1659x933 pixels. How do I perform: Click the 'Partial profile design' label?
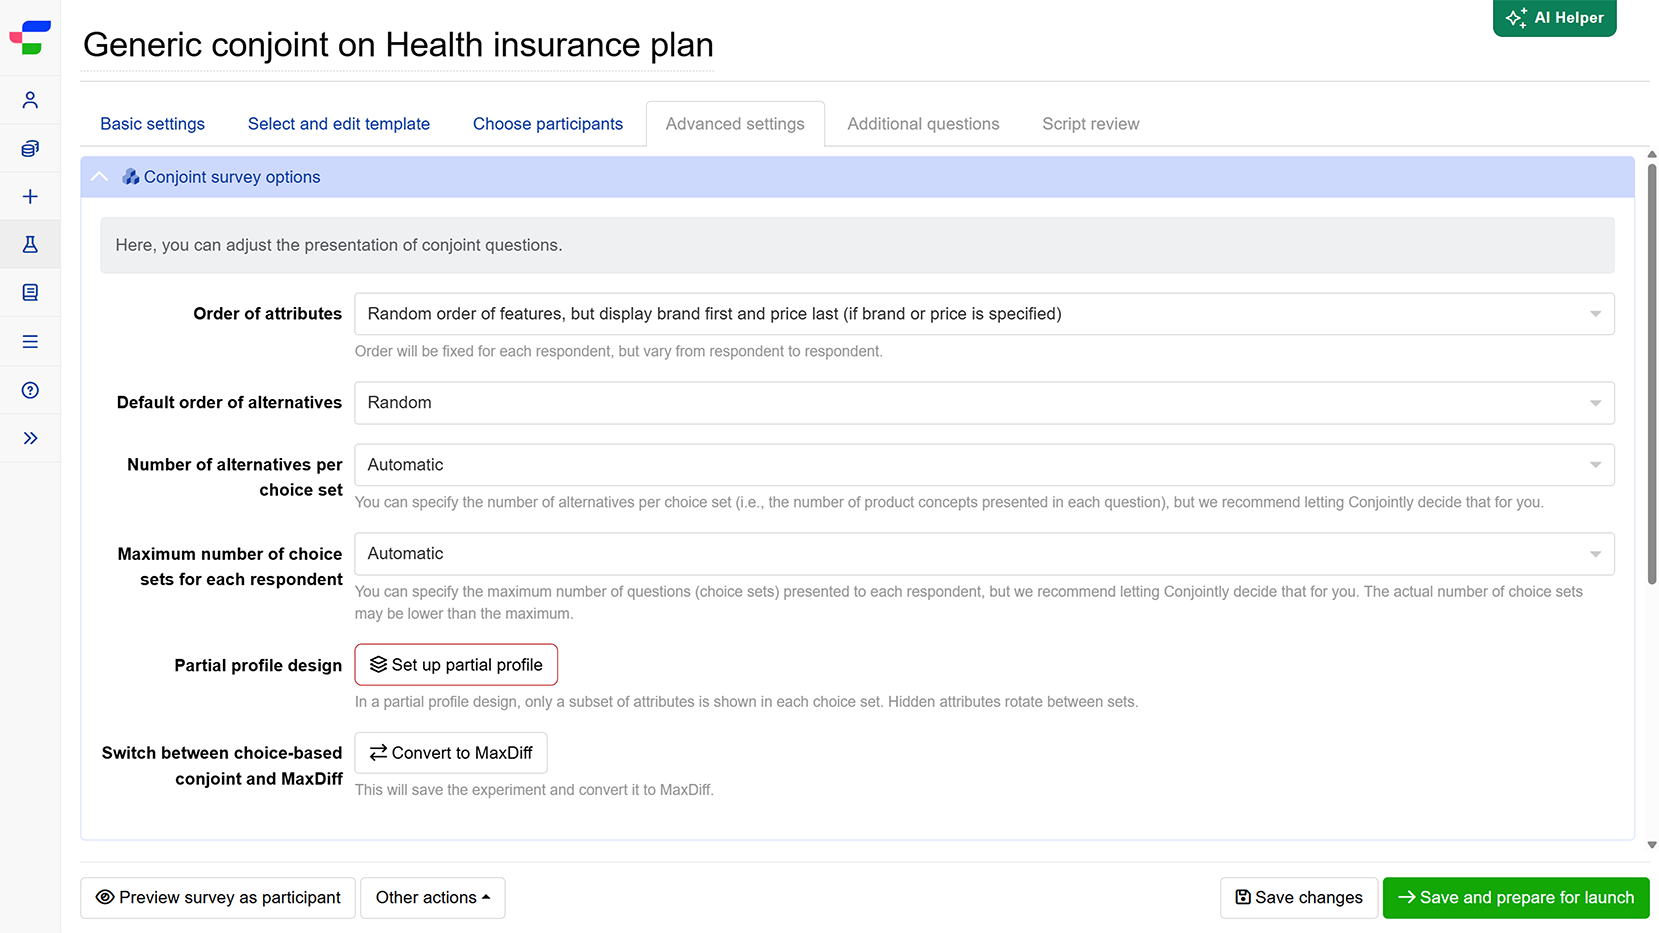(258, 666)
